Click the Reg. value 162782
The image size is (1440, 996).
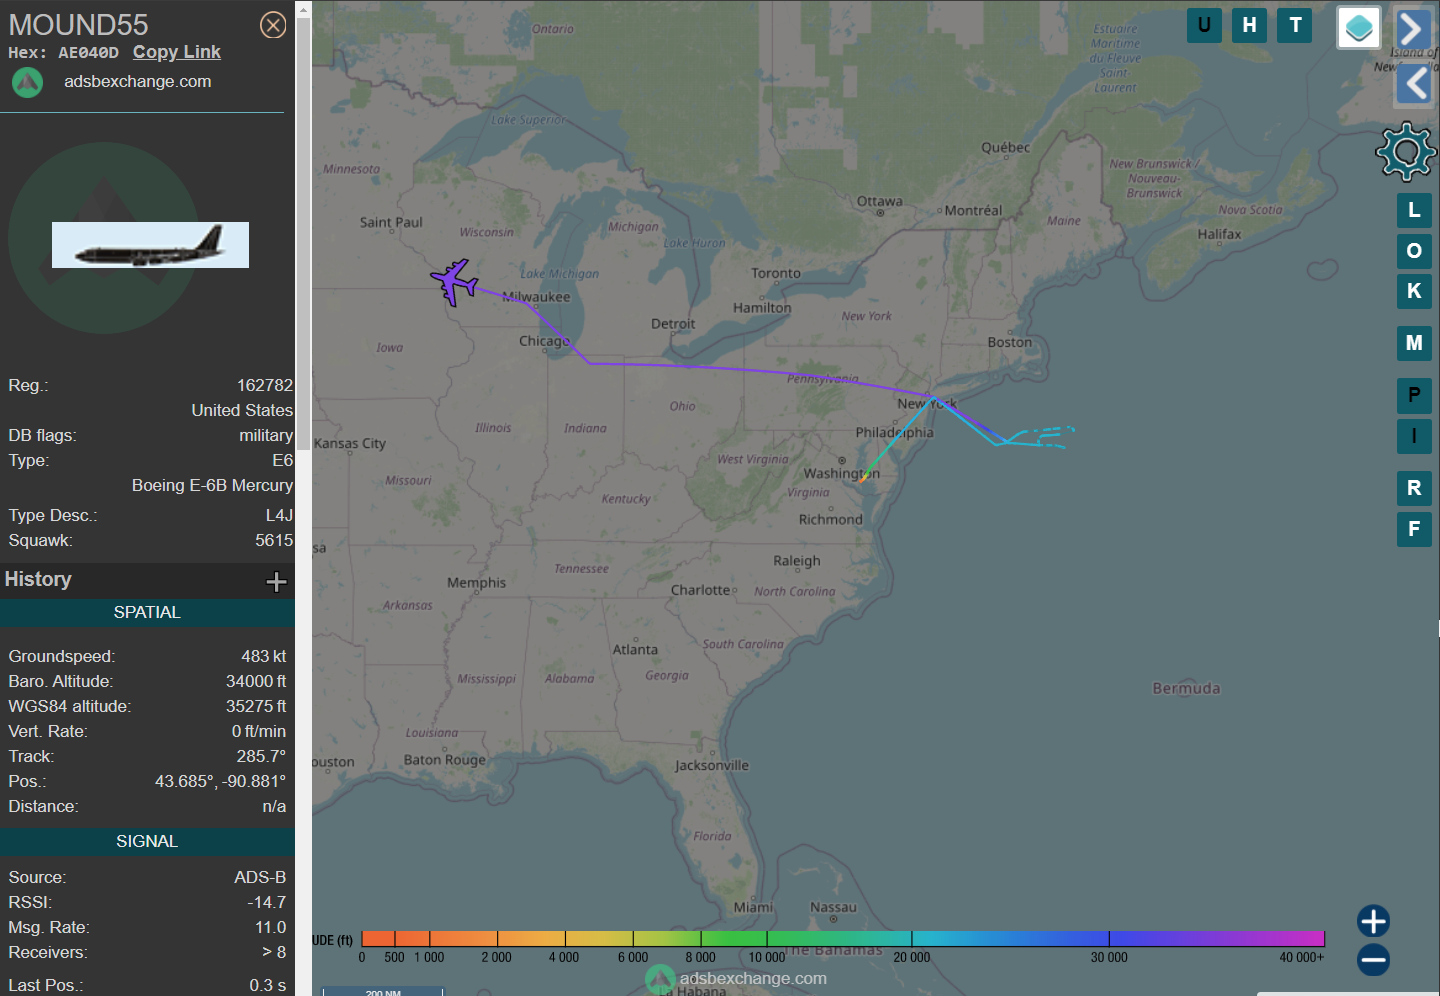(x=265, y=385)
